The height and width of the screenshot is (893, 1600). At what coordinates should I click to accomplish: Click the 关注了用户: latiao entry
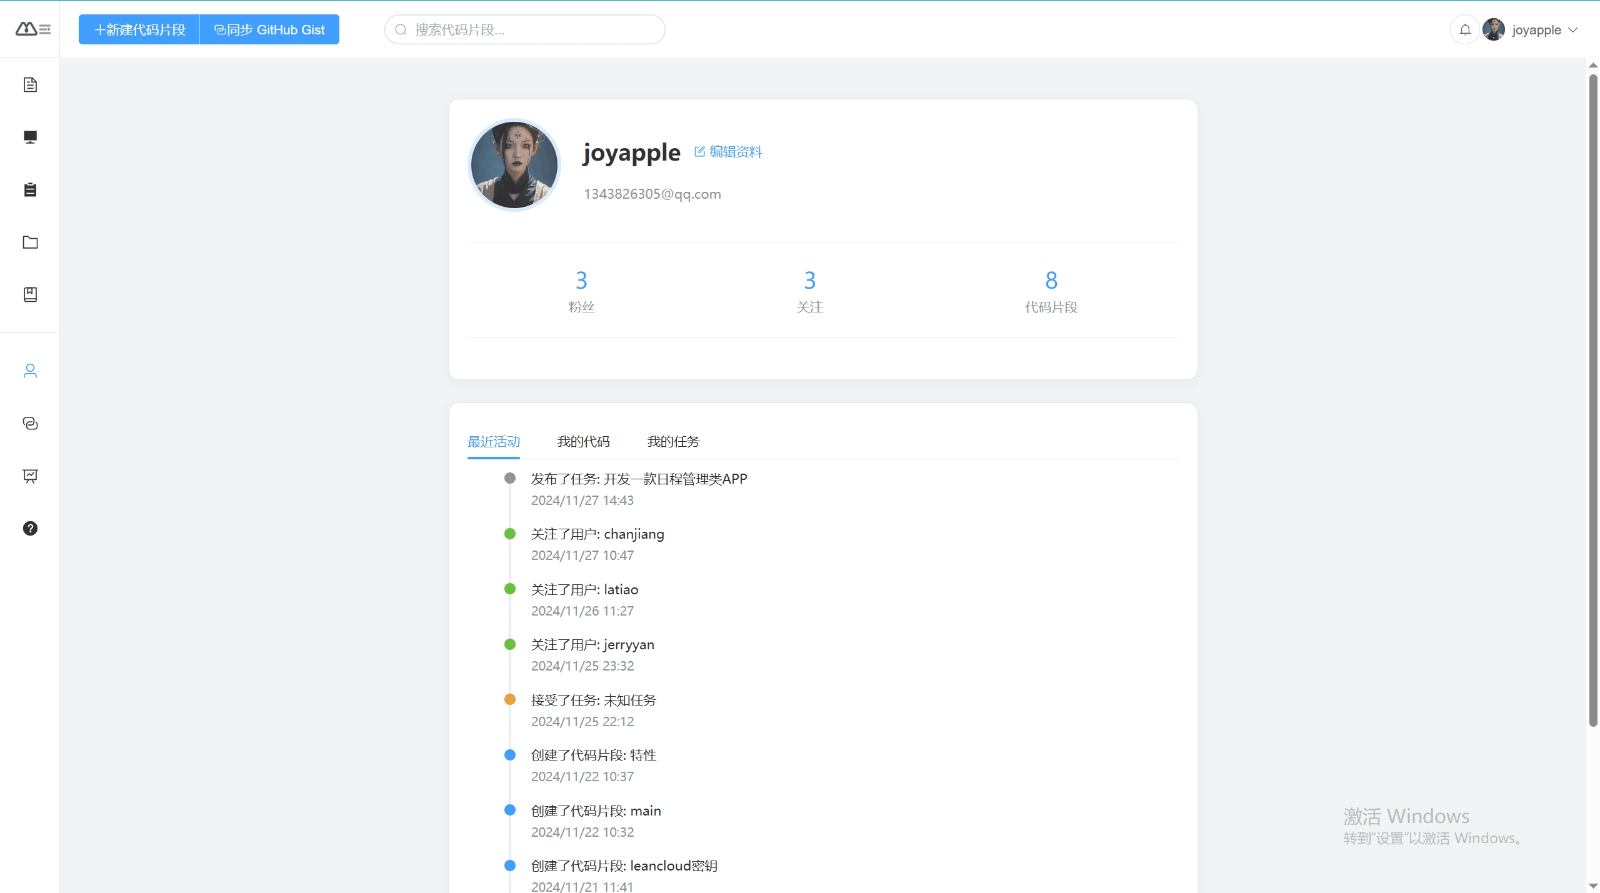(585, 590)
